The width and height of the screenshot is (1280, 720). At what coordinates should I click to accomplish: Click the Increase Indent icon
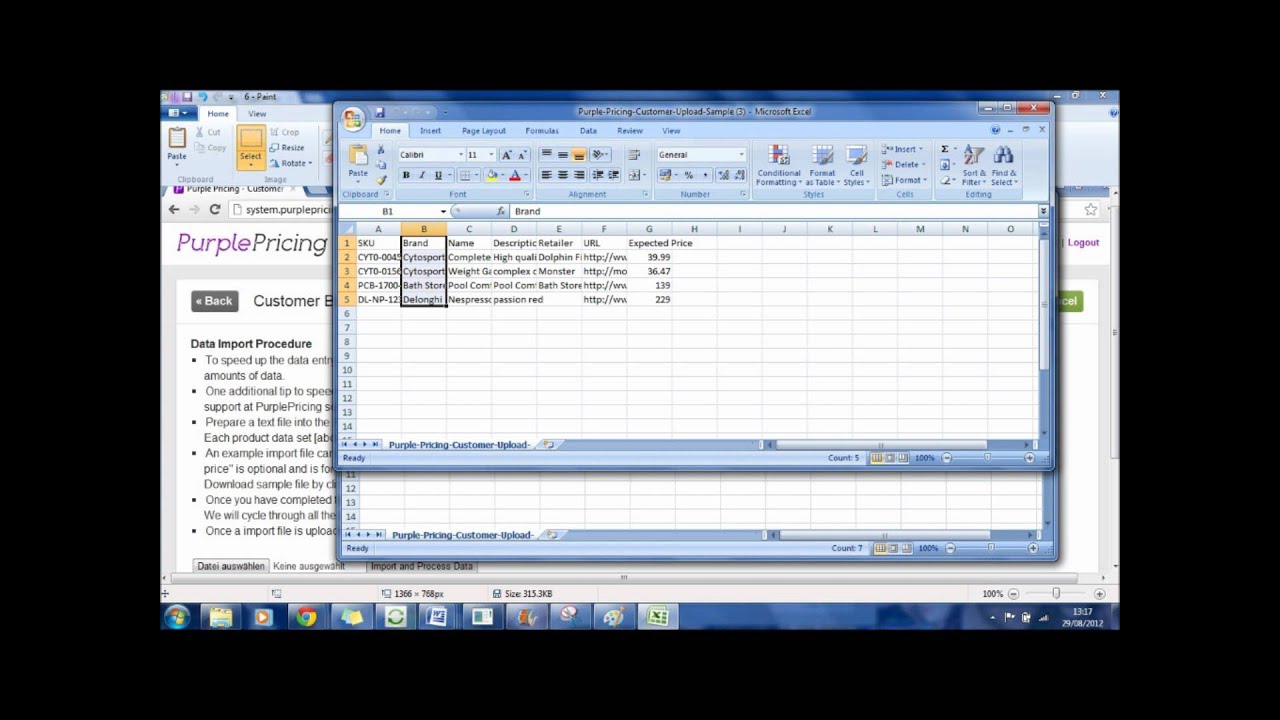(x=613, y=175)
